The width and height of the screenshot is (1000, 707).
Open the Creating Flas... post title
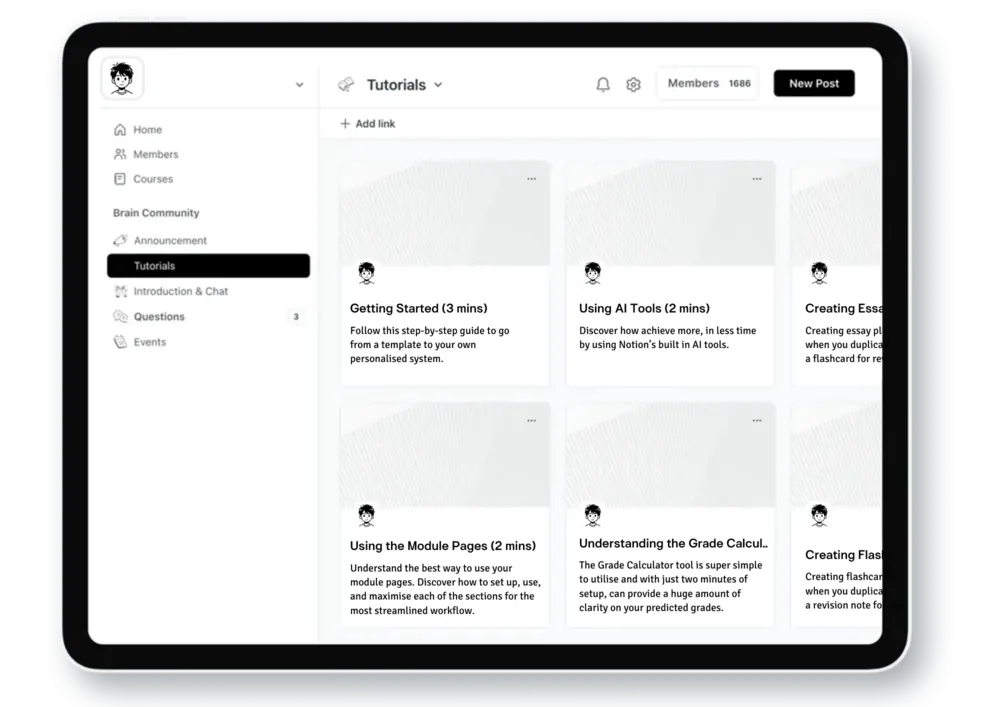tap(843, 555)
